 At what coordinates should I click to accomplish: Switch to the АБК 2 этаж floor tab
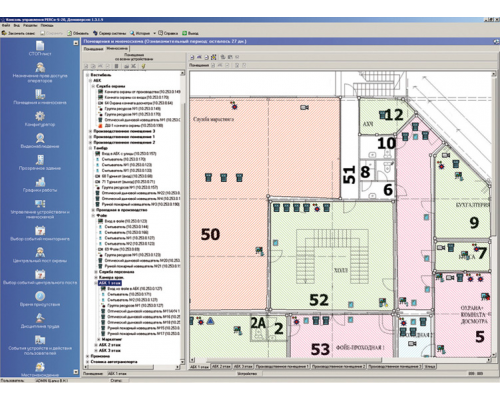[x=221, y=366]
